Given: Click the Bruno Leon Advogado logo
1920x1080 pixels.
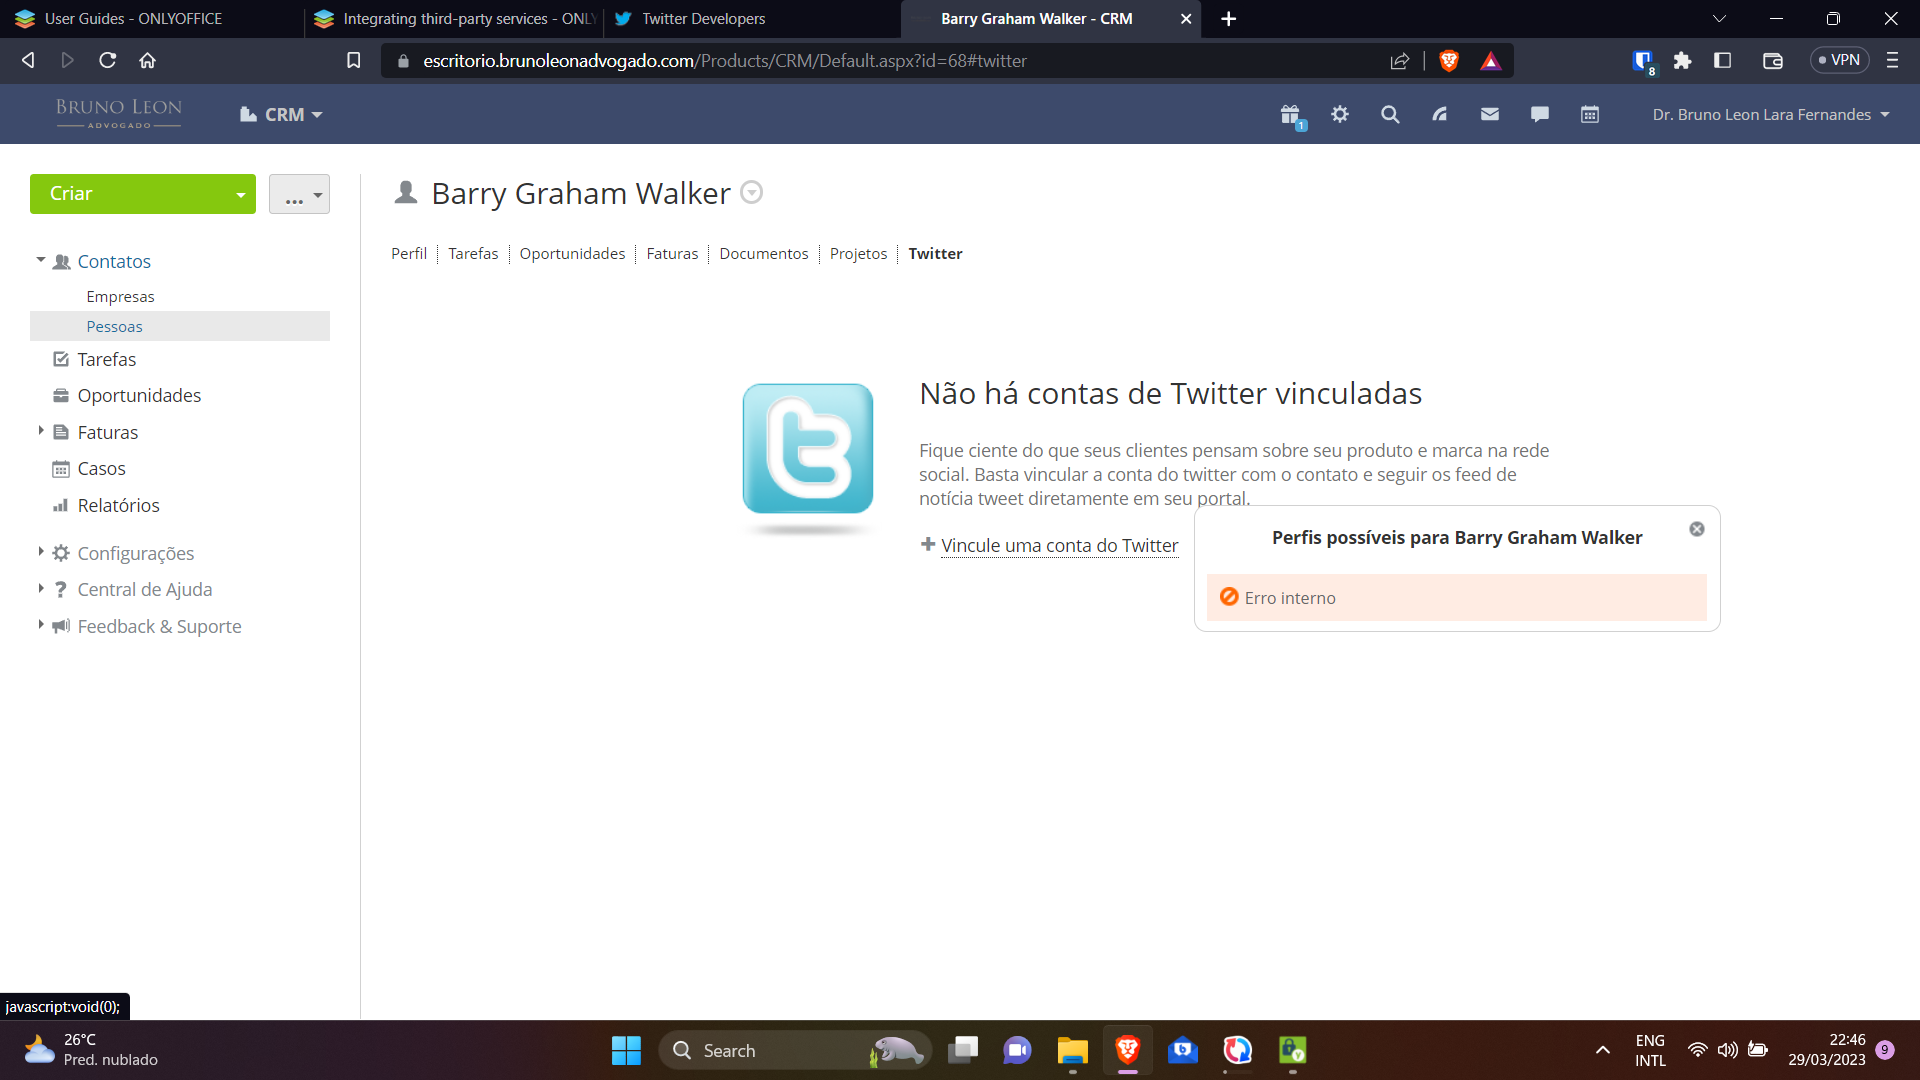Looking at the screenshot, I should pyautogui.click(x=119, y=113).
